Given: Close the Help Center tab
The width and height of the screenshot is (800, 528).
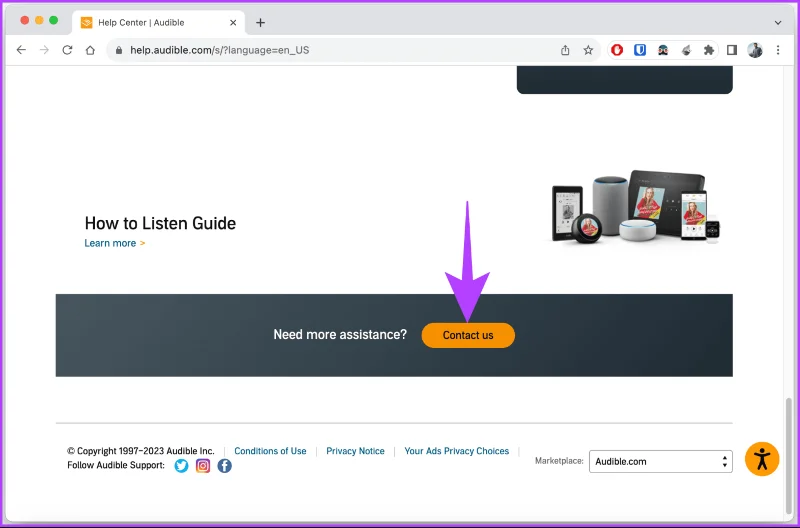Looking at the screenshot, I should [x=233, y=22].
